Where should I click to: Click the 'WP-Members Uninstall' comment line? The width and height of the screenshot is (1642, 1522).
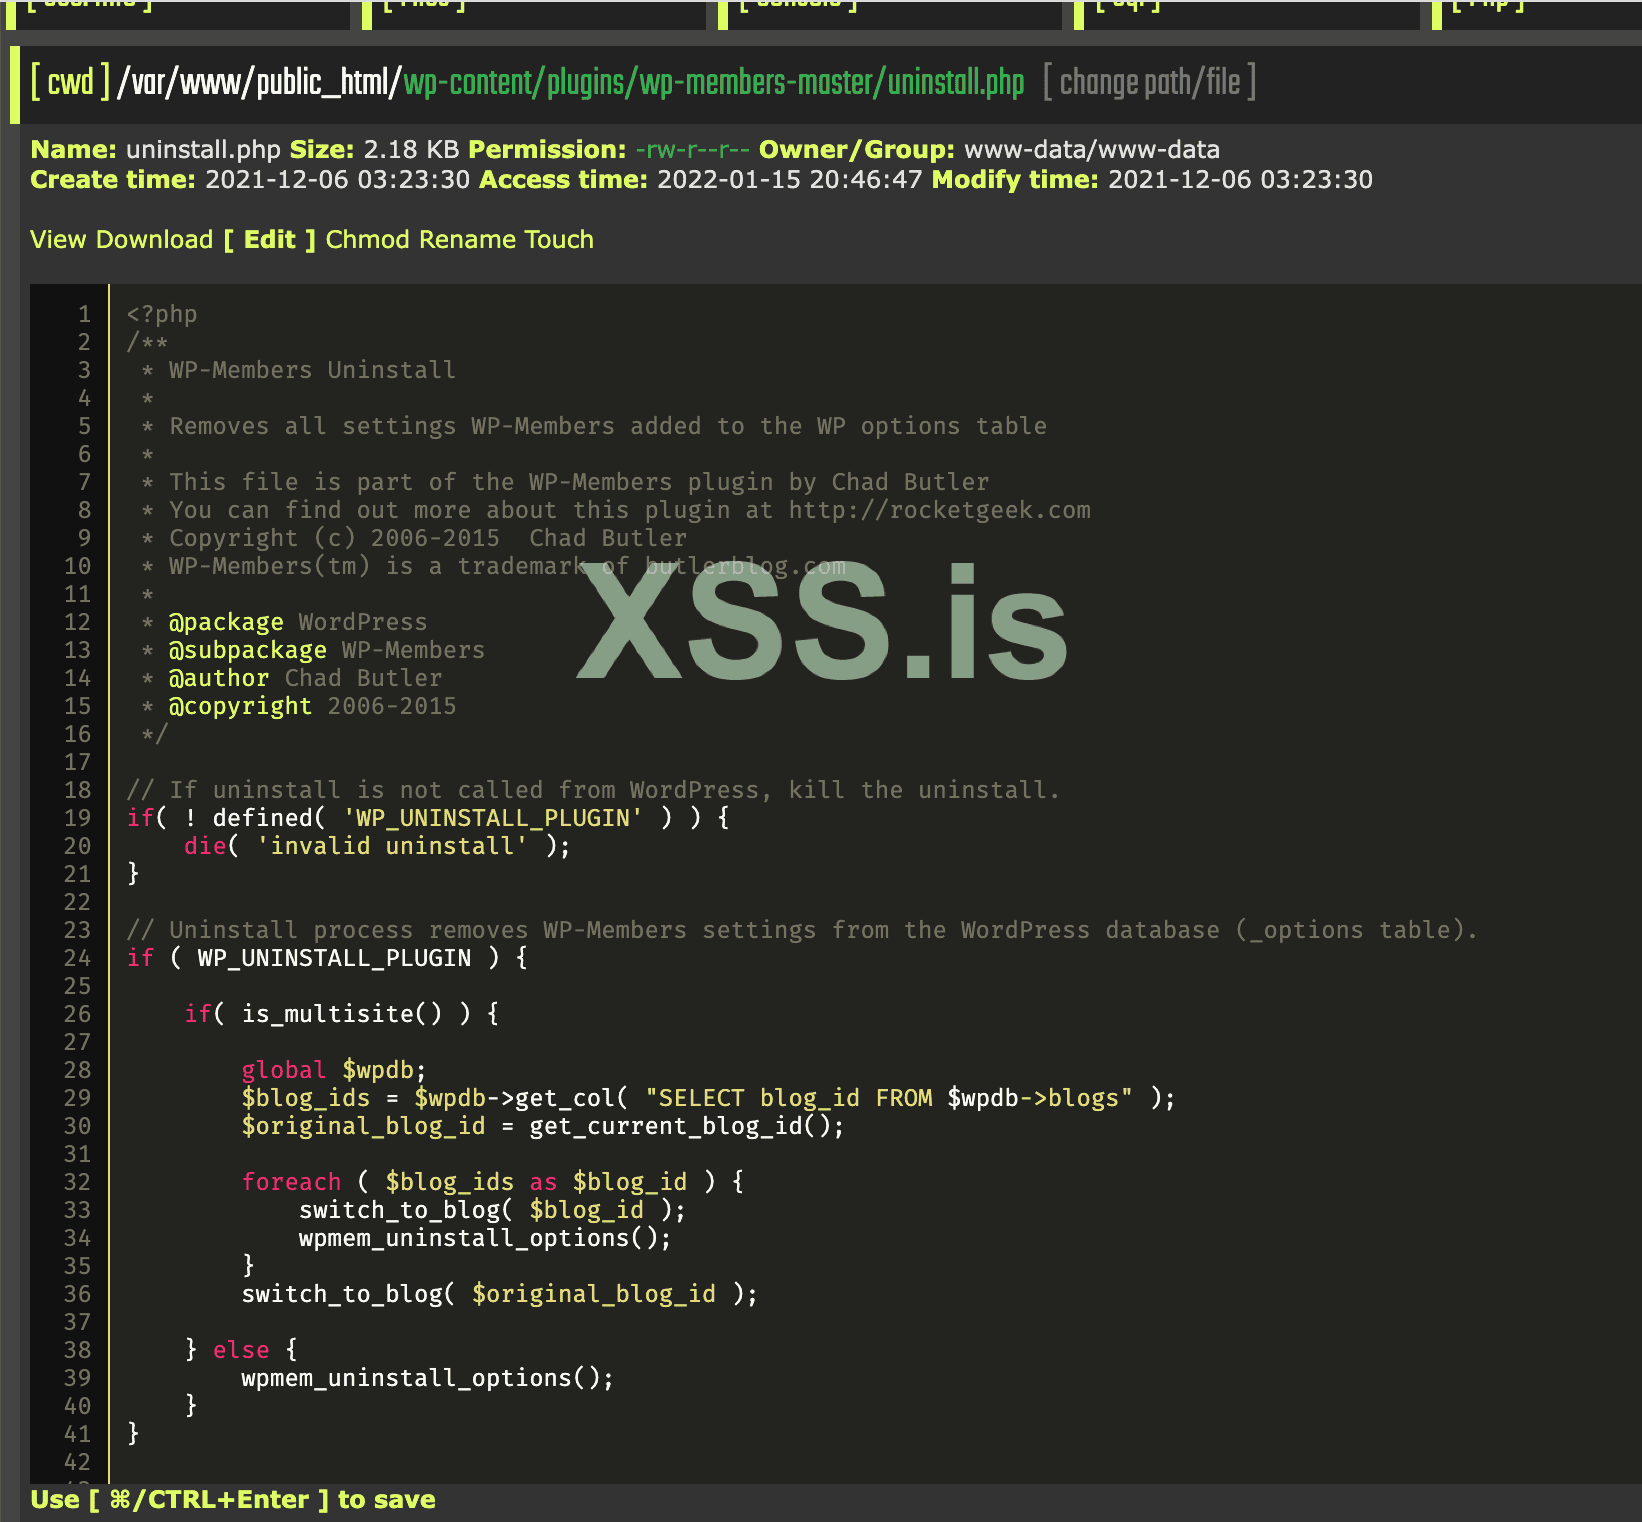[312, 370]
